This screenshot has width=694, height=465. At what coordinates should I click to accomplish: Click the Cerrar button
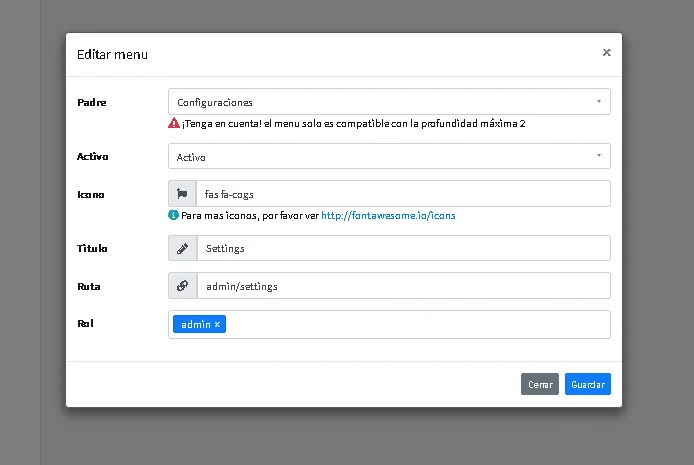(x=540, y=384)
